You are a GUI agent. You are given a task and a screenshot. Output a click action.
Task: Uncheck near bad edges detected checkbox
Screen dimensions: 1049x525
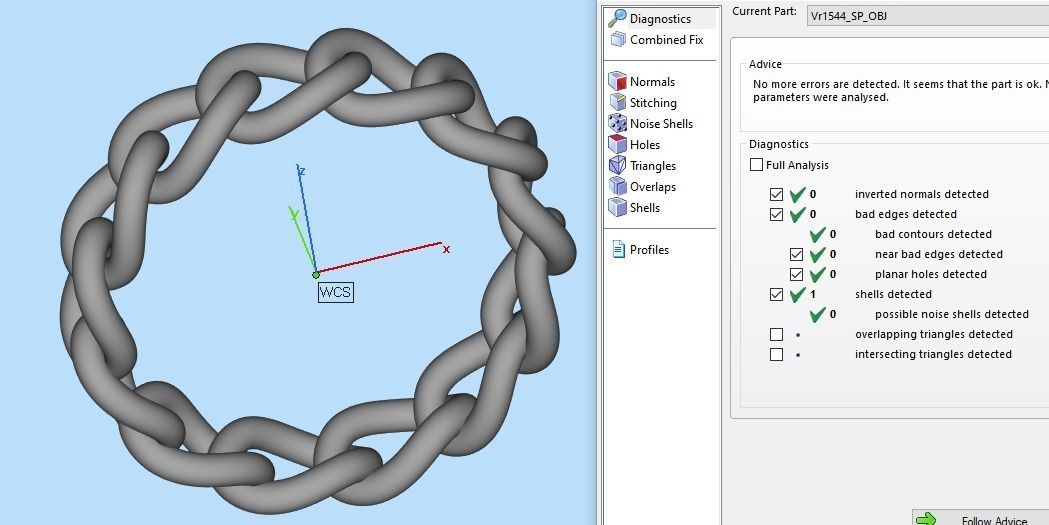coord(796,255)
